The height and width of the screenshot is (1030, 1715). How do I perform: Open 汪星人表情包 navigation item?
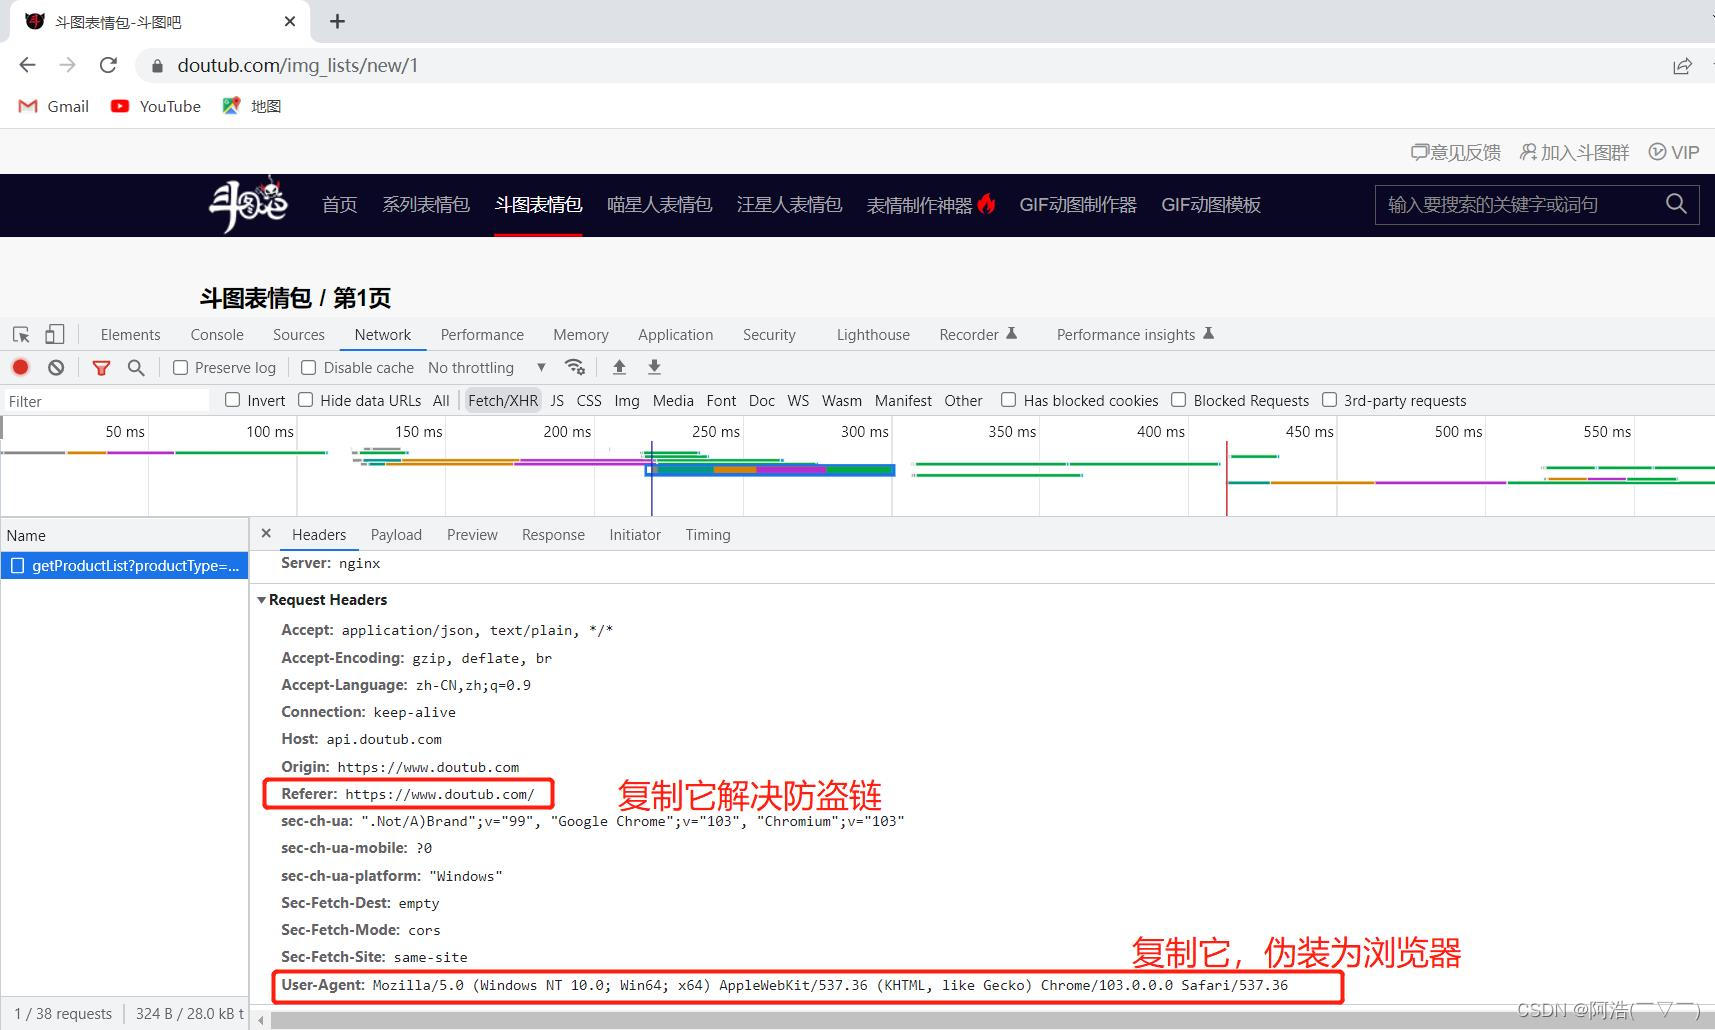(x=790, y=205)
